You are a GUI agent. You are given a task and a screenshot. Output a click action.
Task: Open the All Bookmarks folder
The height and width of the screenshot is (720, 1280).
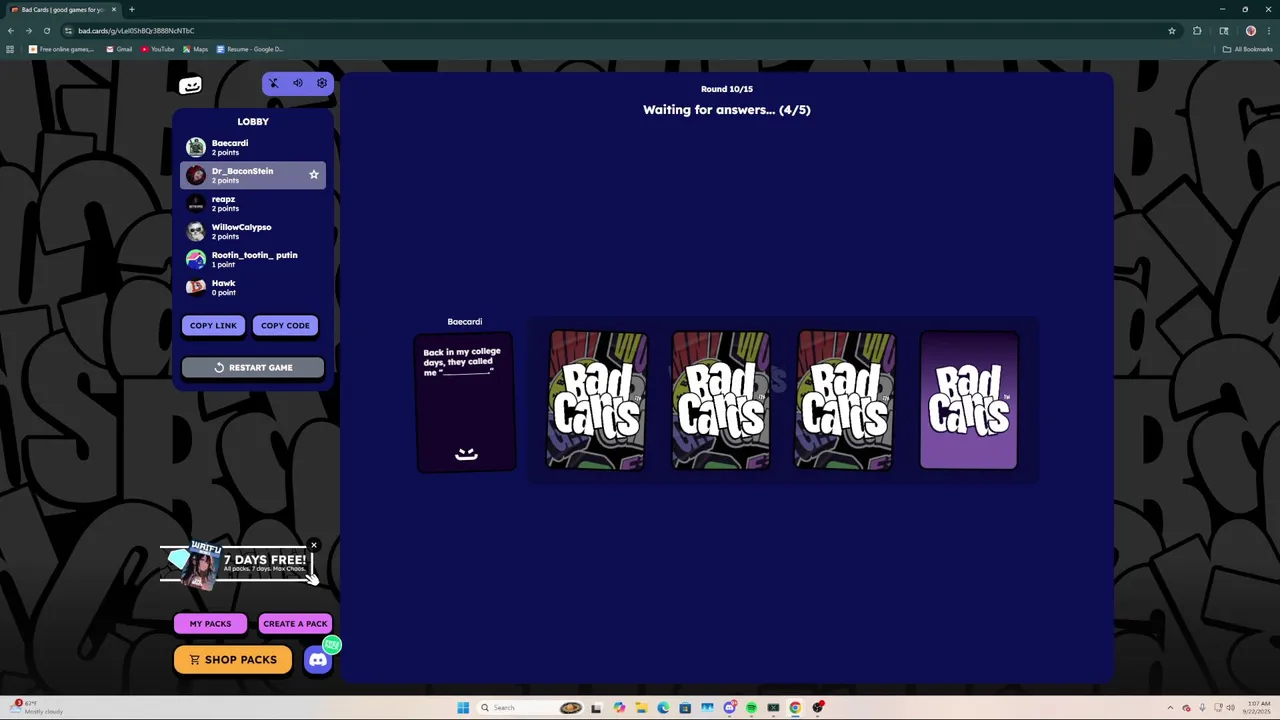(1249, 49)
